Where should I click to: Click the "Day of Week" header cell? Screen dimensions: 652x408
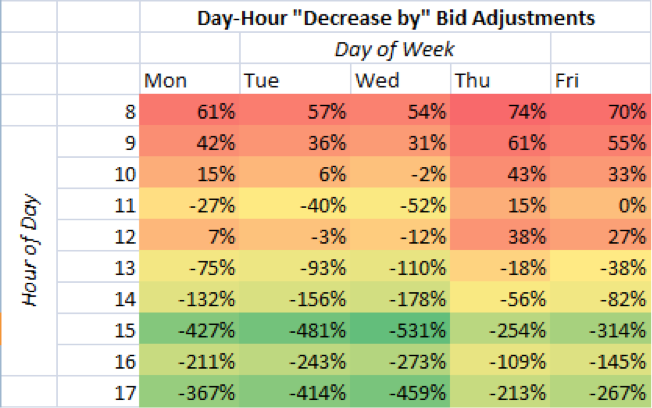pyautogui.click(x=395, y=49)
